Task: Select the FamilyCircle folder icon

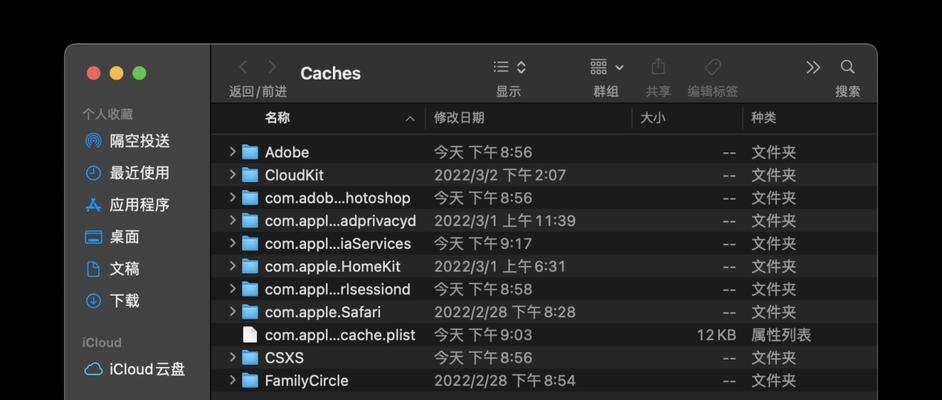Action: [x=250, y=380]
